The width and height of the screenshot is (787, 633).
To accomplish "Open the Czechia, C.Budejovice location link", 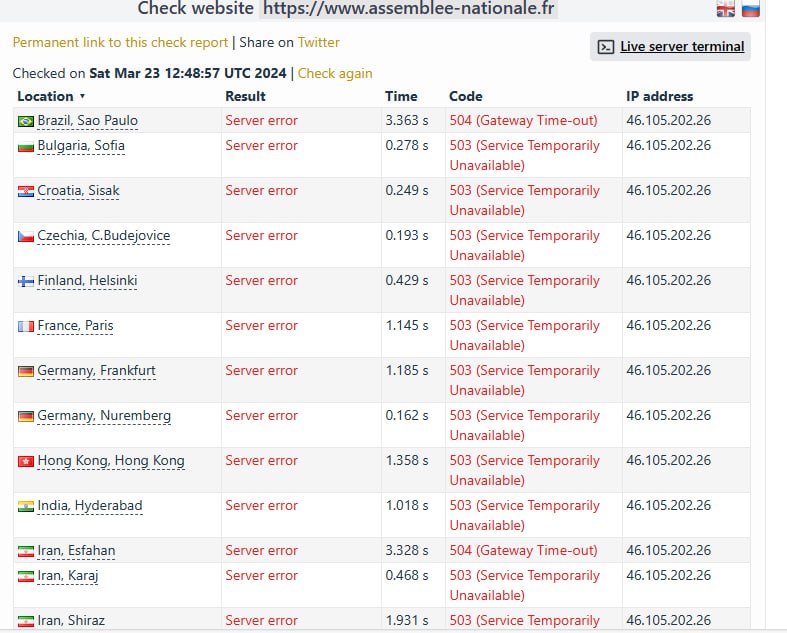I will pyautogui.click(x=103, y=235).
